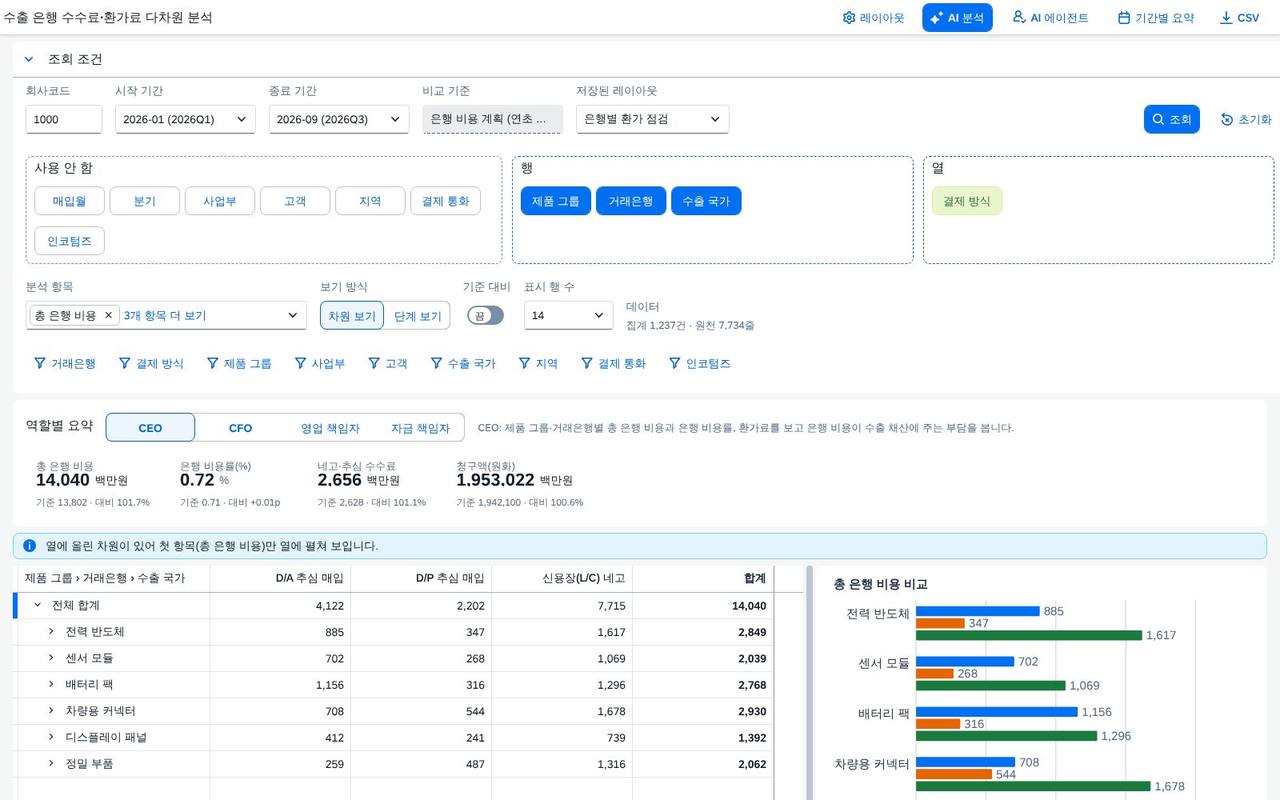Expand the 배터리 팩 row
The width and height of the screenshot is (1280, 800).
(51, 684)
